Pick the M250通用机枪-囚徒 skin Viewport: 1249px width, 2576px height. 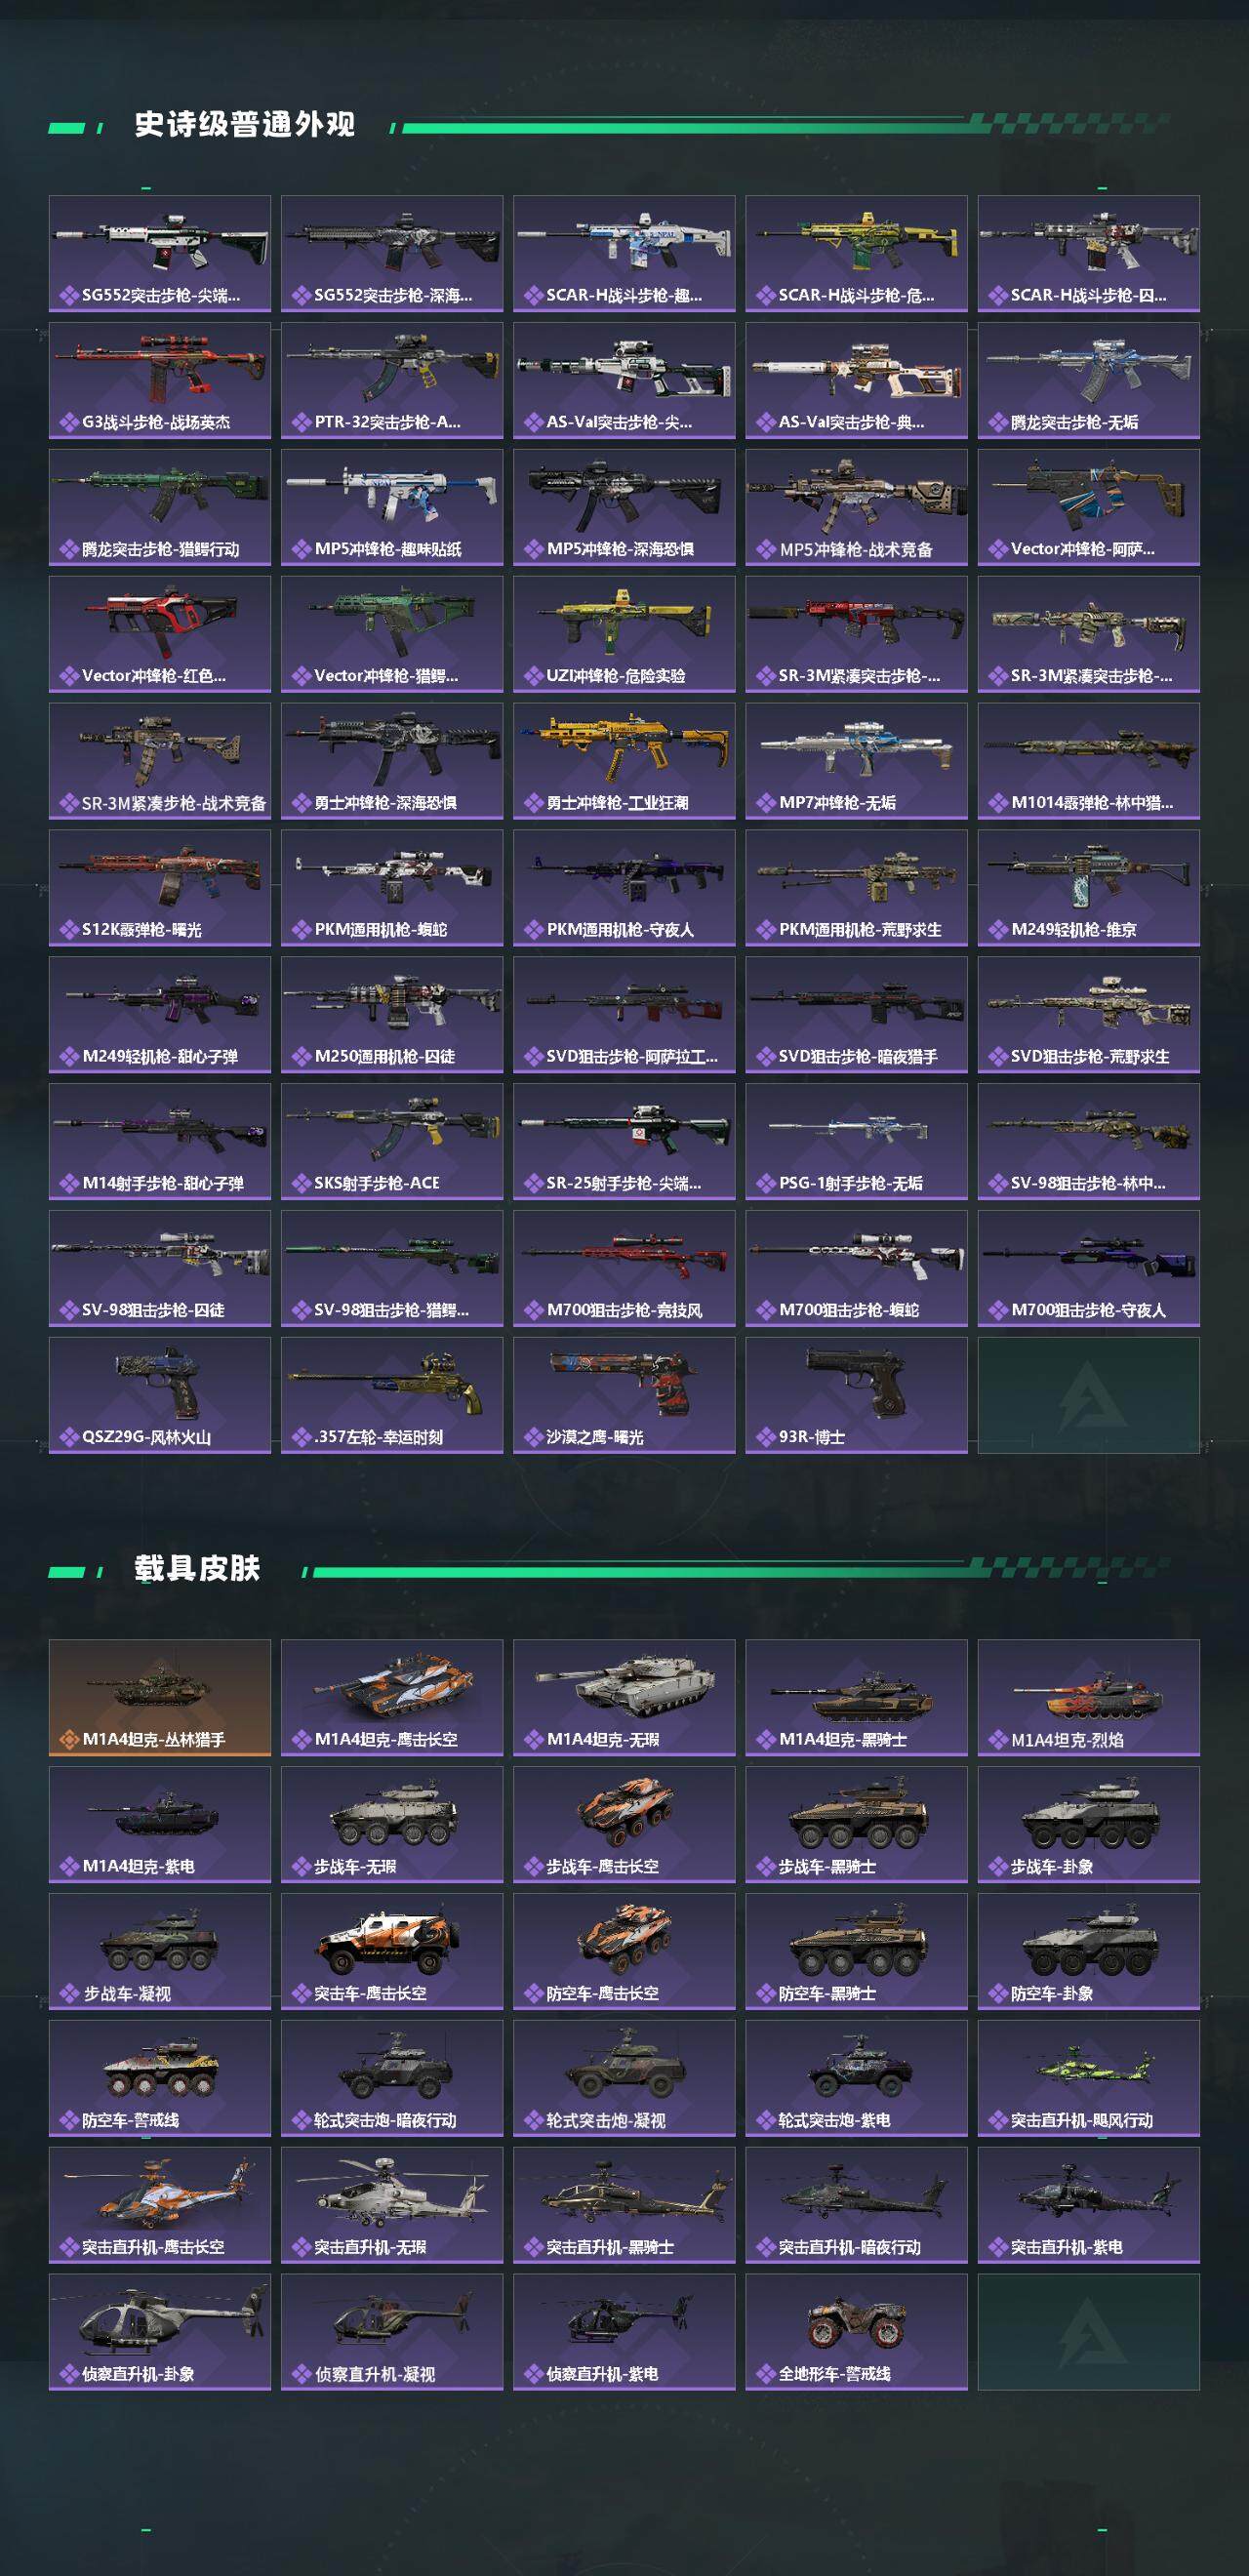[x=392, y=1015]
